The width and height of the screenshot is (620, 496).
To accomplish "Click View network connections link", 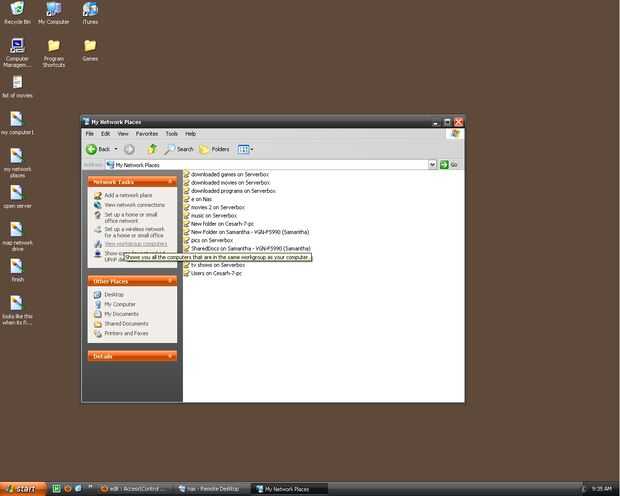I will 134,205.
